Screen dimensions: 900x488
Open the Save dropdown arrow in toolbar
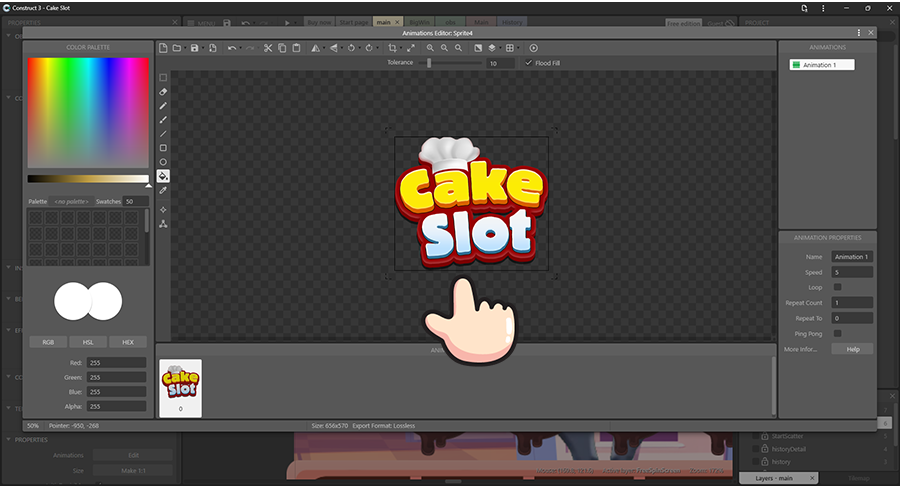pos(204,48)
